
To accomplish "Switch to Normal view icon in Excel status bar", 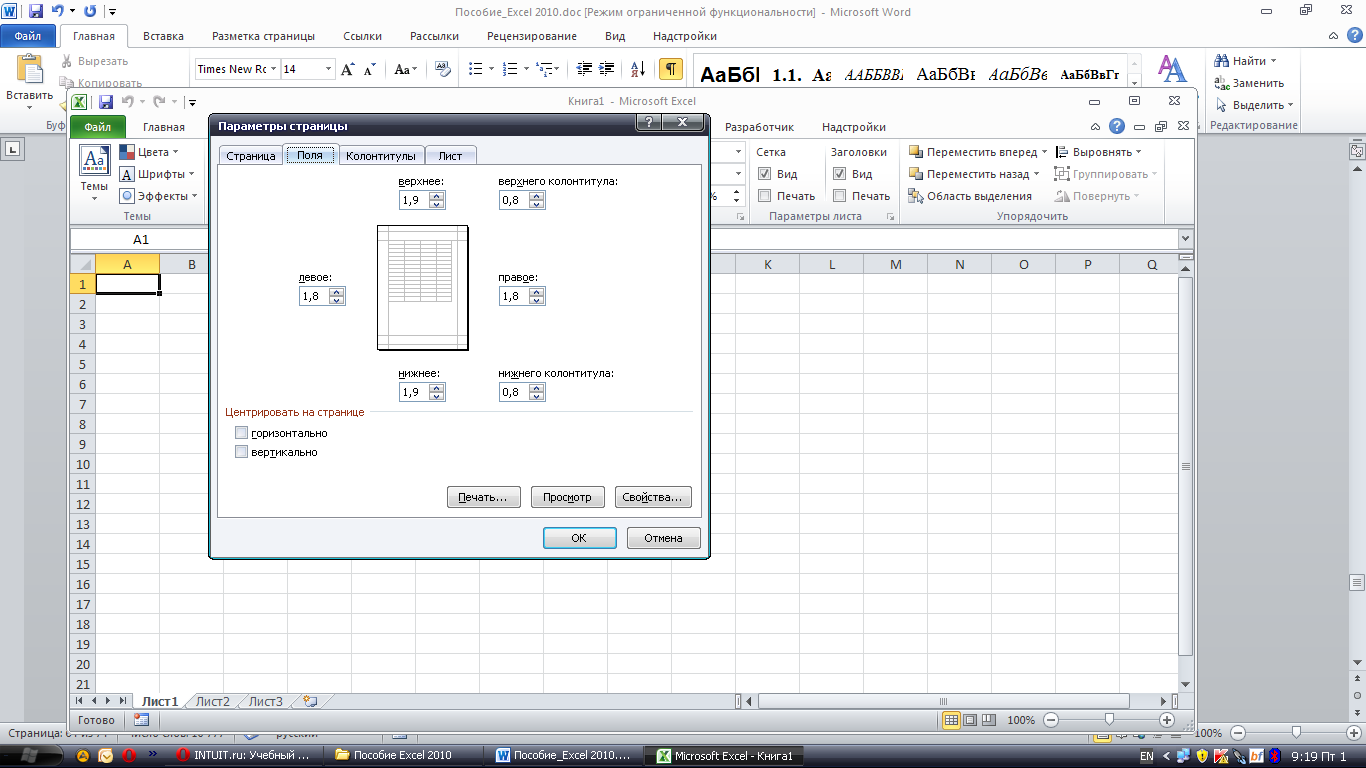I will (x=951, y=720).
